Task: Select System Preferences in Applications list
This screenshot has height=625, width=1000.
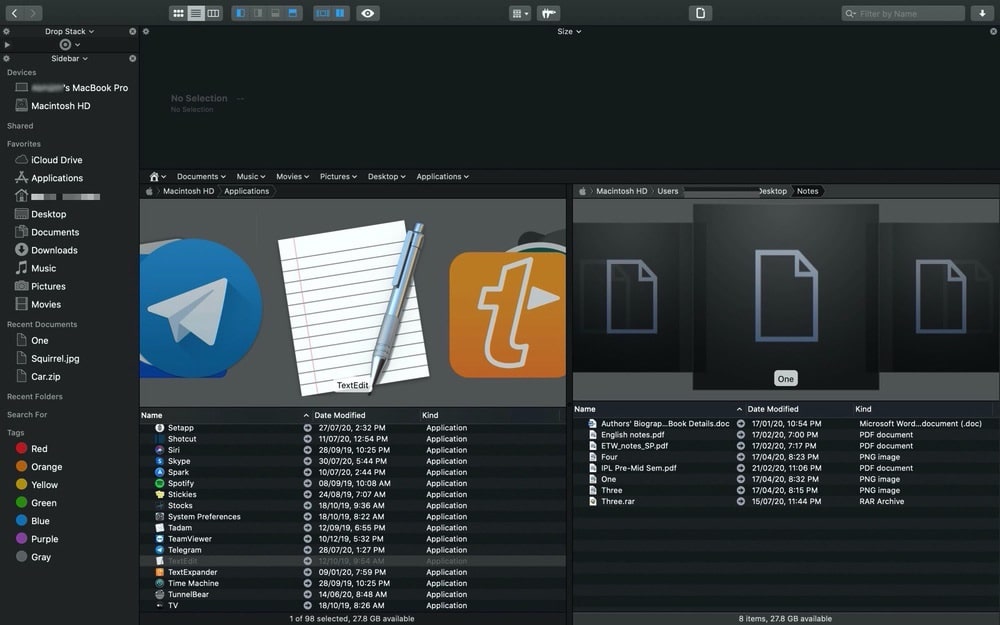Action: click(352, 517)
